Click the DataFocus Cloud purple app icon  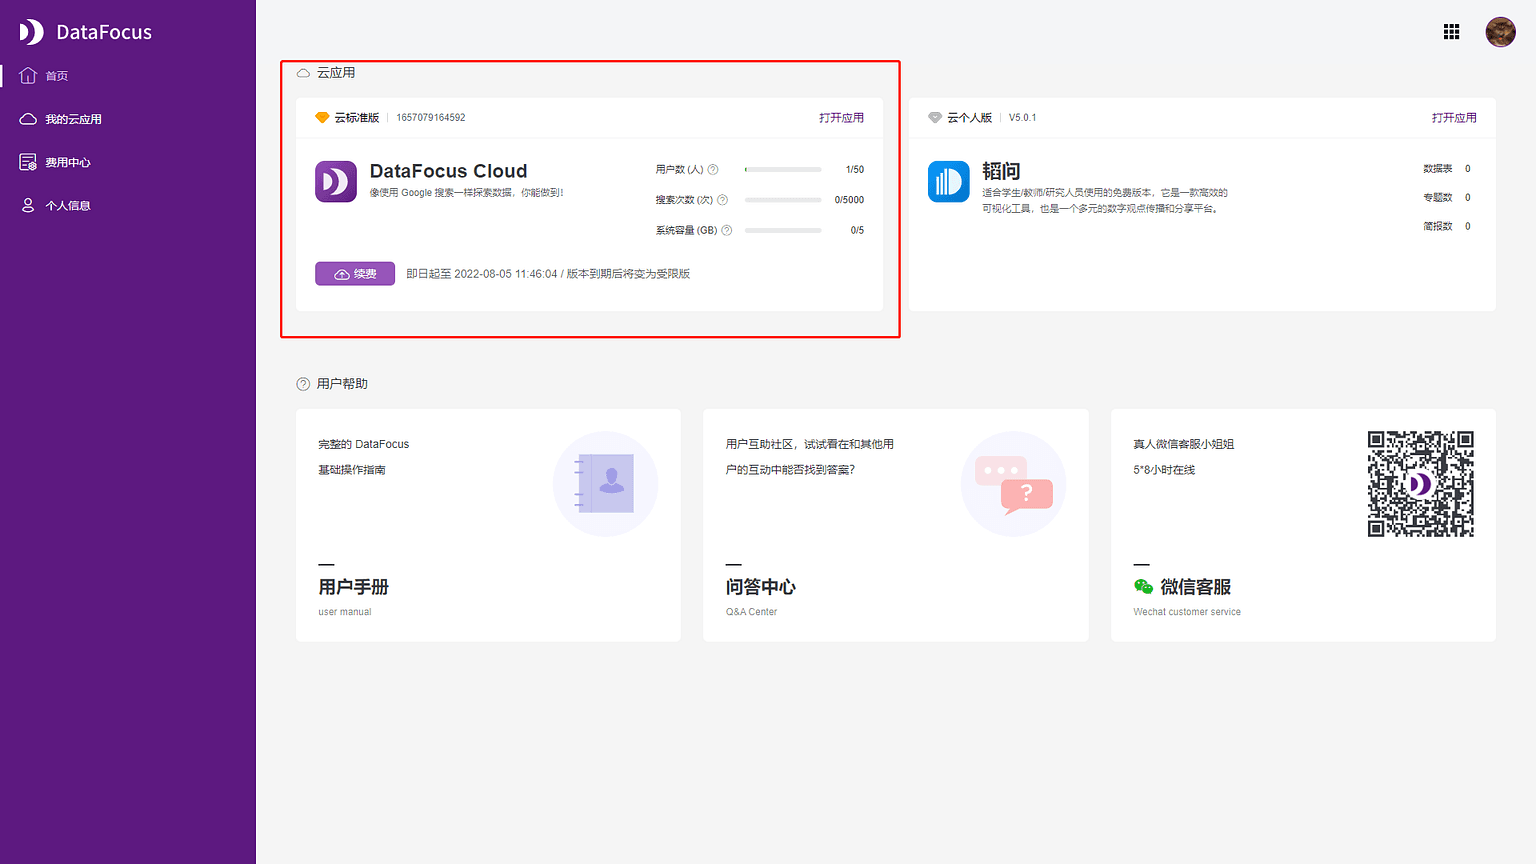tap(336, 181)
